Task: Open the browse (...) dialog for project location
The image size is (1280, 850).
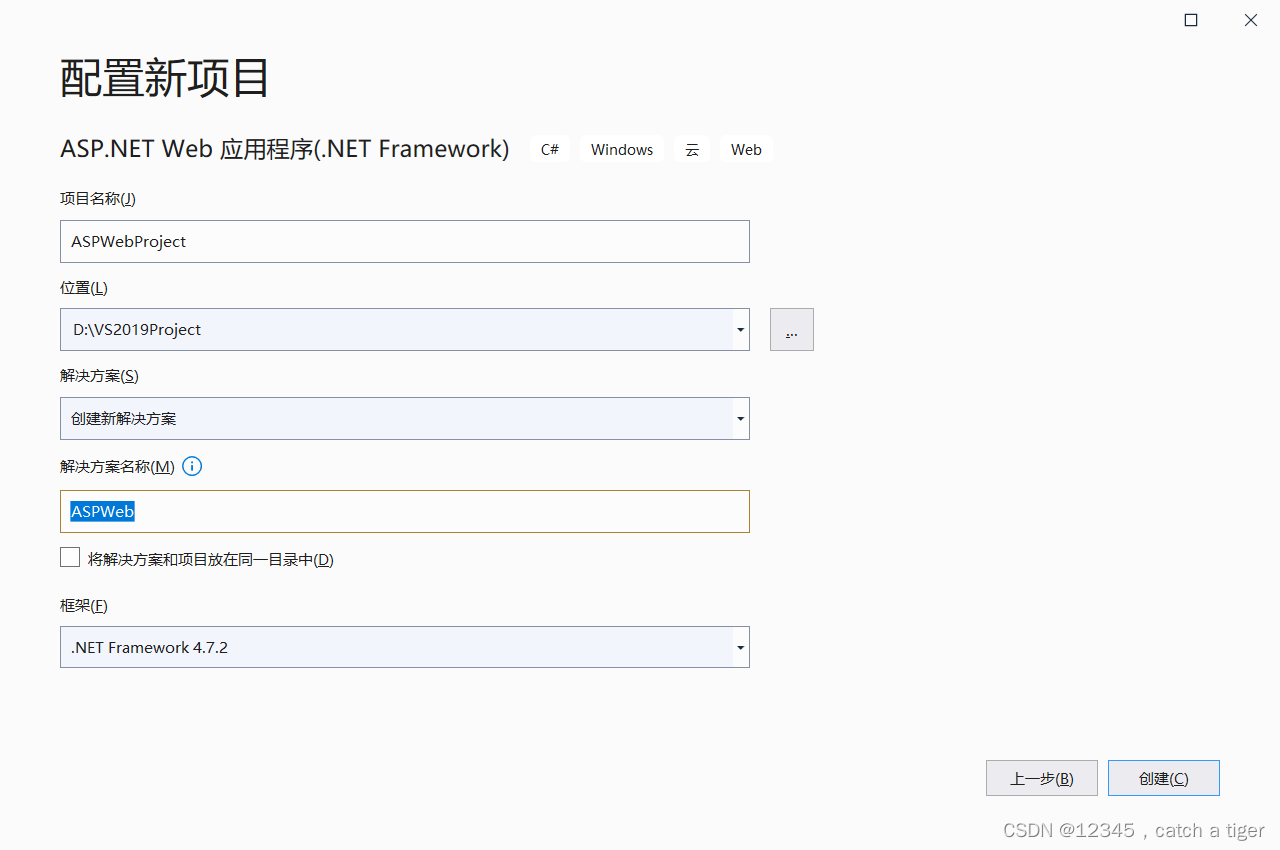Action: tap(791, 329)
